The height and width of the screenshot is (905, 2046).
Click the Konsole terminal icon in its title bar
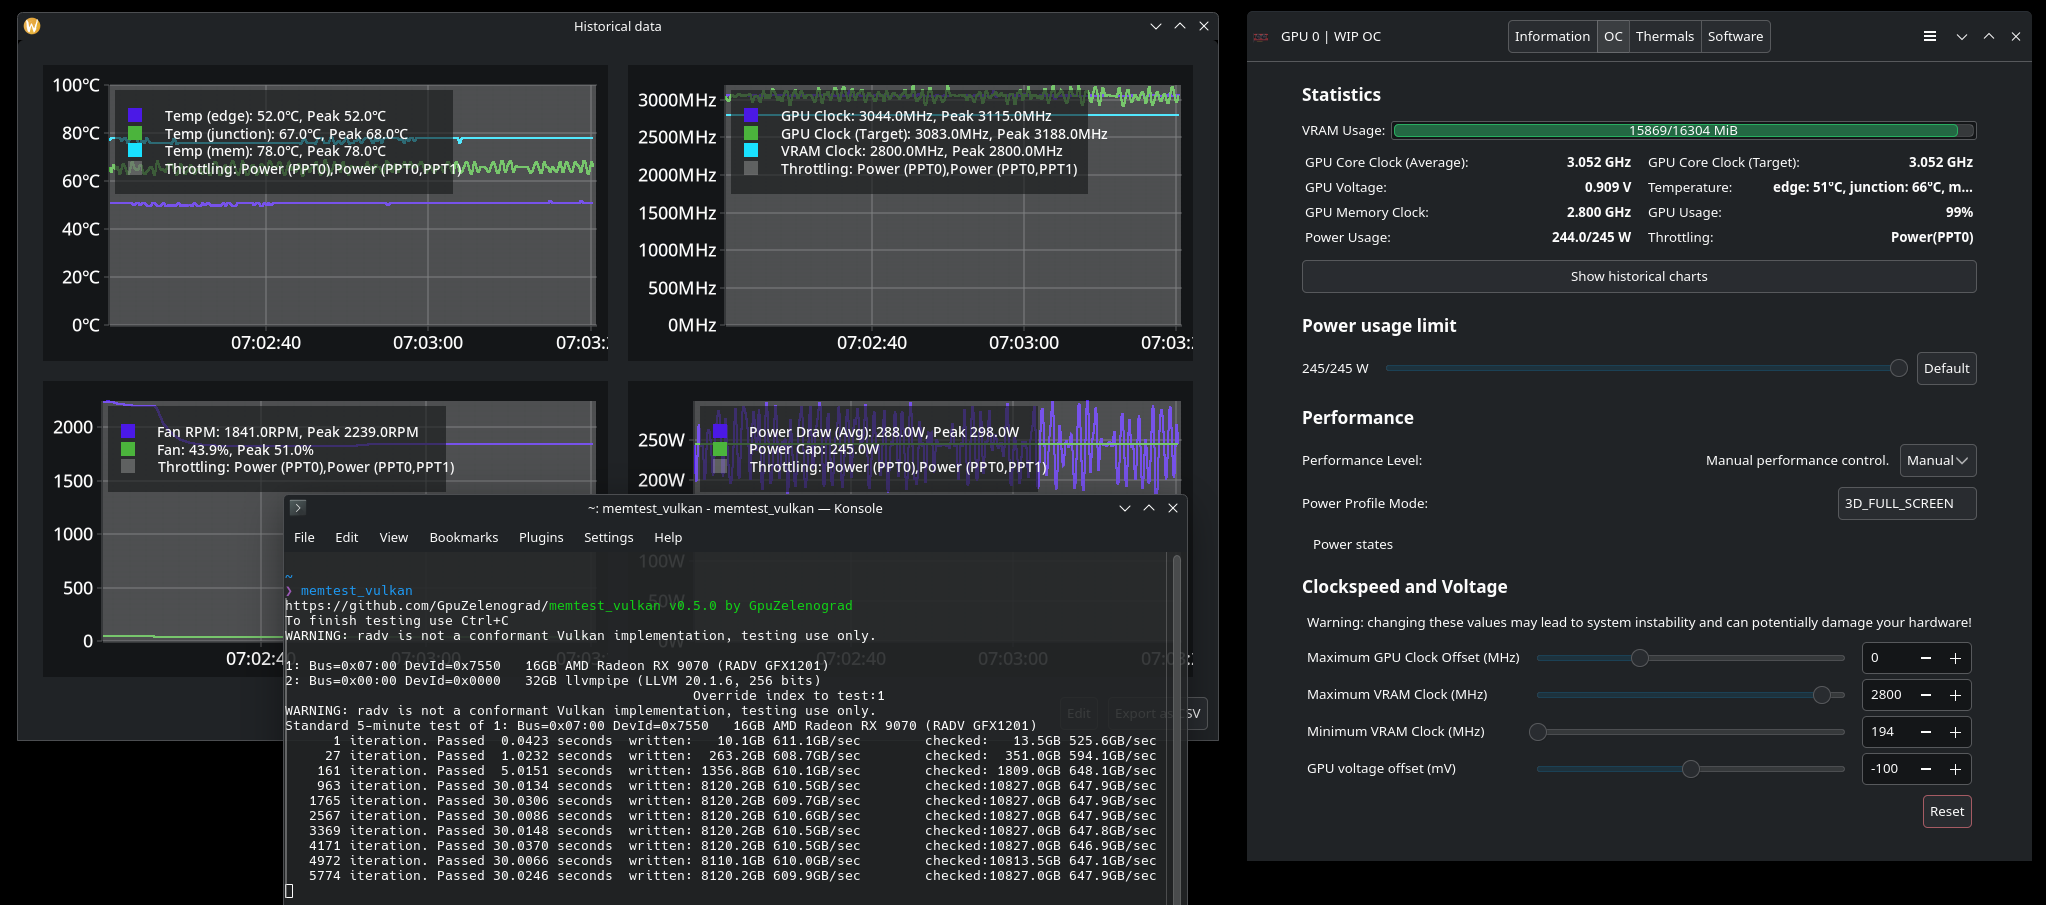pyautogui.click(x=298, y=508)
